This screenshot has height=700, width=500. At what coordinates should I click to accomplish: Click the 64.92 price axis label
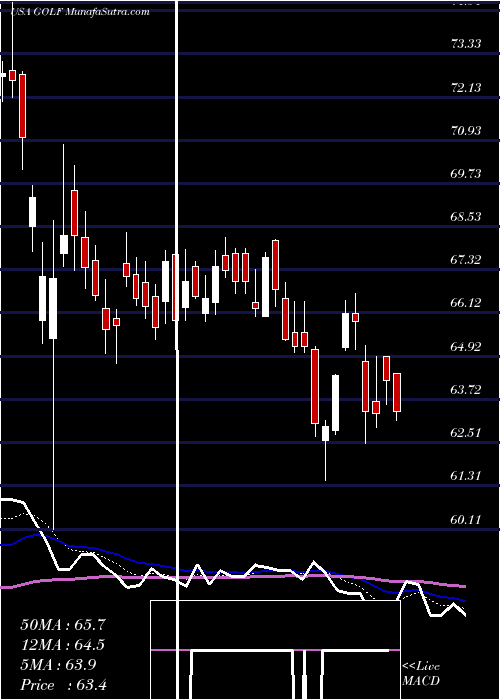pos(466,346)
